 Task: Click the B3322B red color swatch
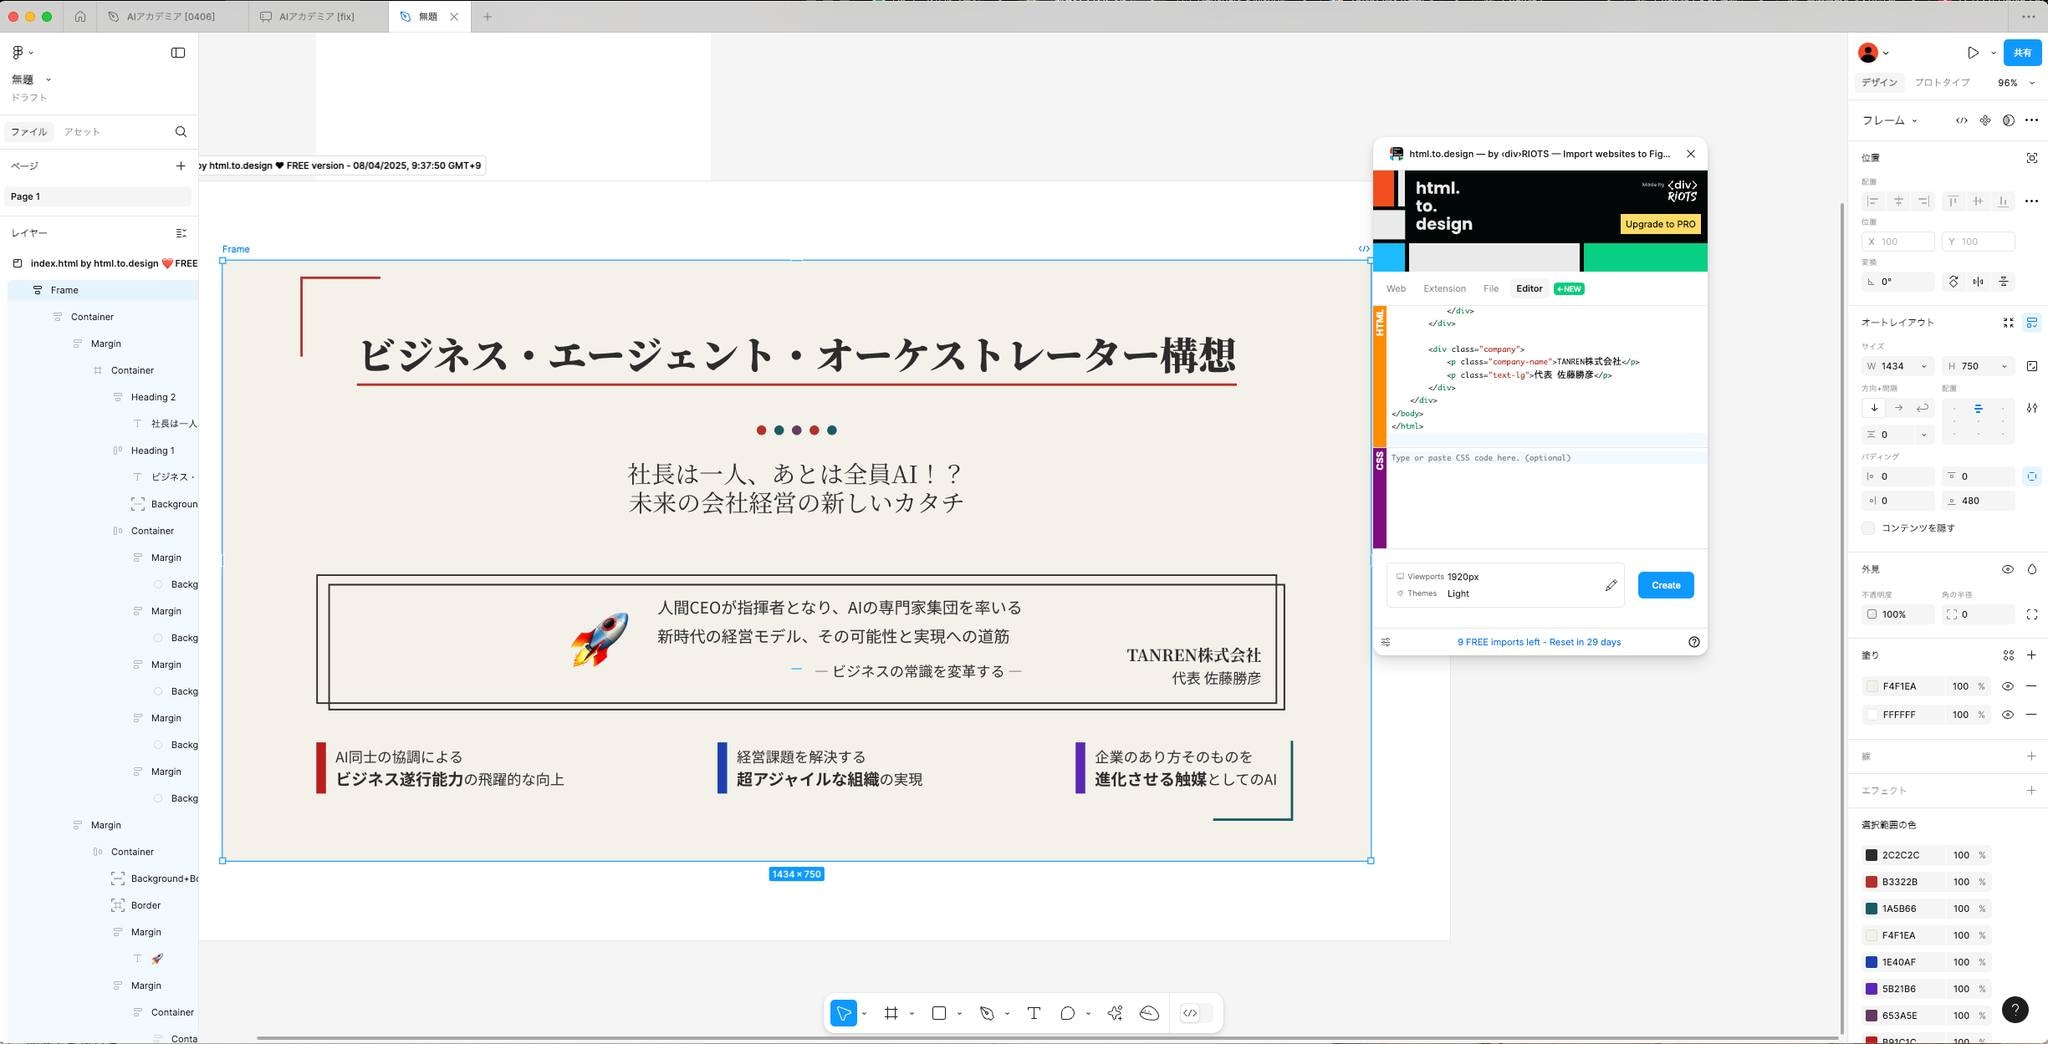pyautogui.click(x=1871, y=882)
